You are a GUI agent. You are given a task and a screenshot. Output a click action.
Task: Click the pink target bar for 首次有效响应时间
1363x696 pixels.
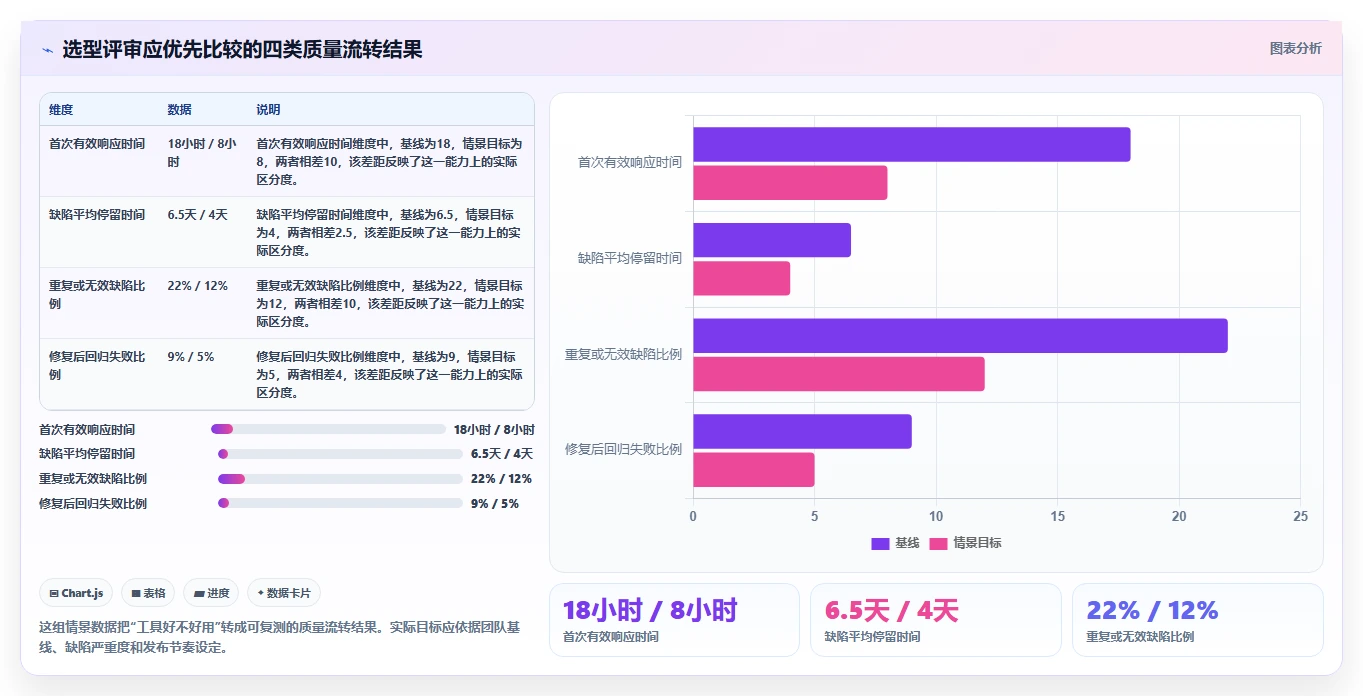790,183
